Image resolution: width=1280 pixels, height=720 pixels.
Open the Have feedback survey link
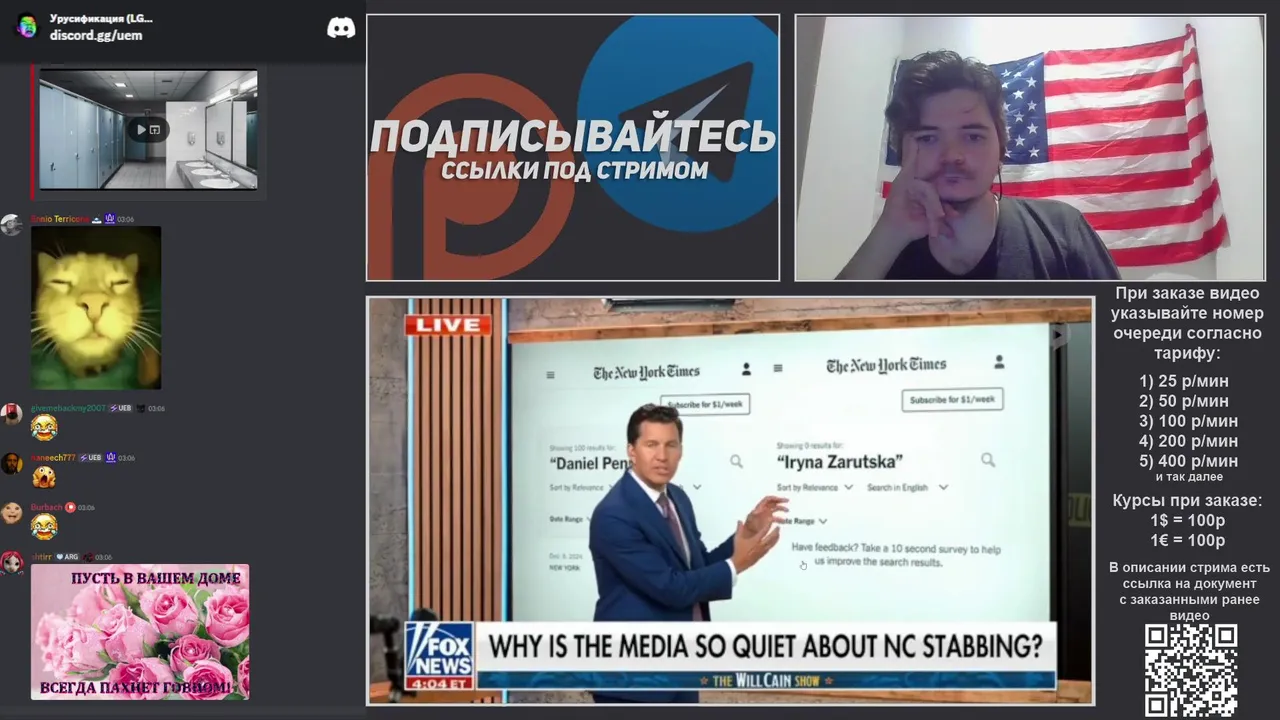click(x=895, y=555)
